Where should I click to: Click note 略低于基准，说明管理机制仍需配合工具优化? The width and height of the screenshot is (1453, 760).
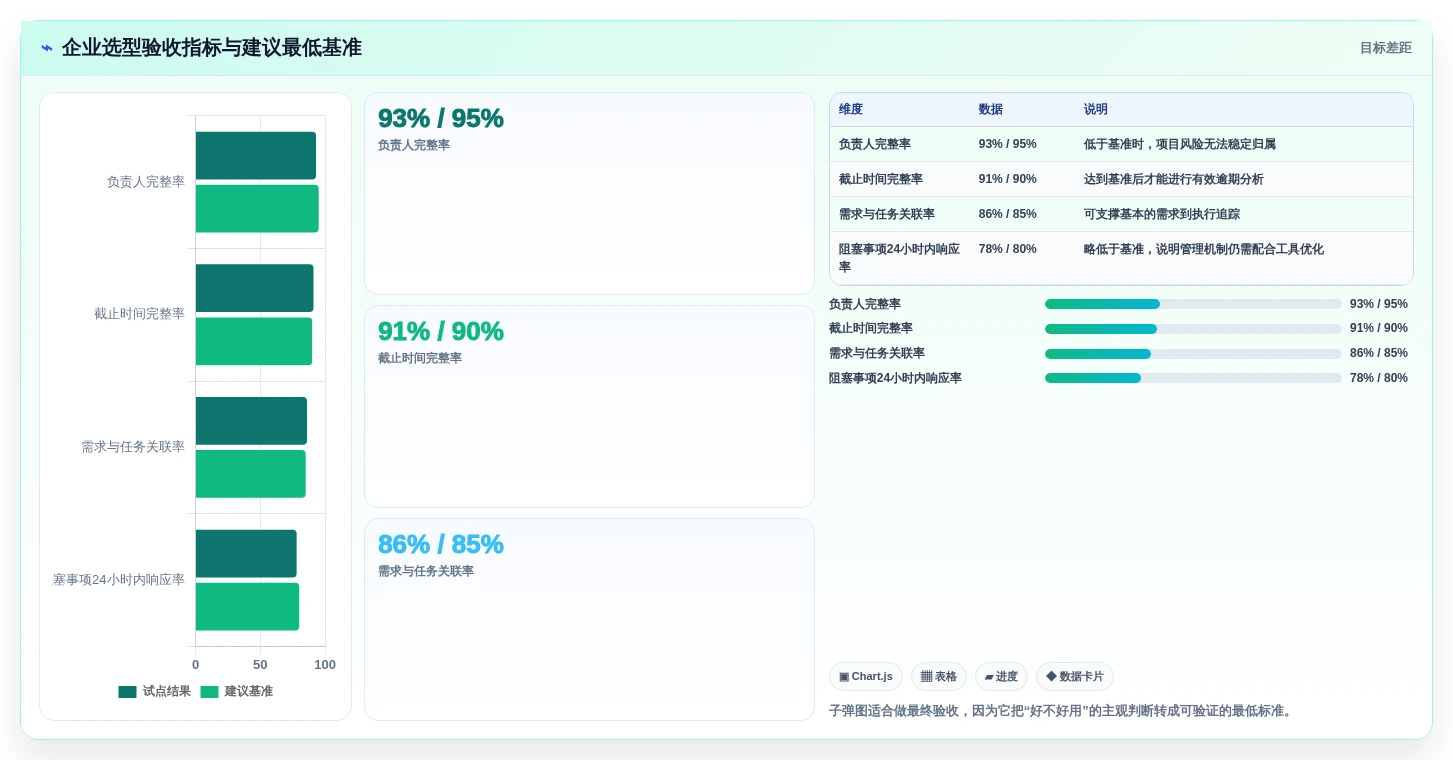coord(1204,249)
